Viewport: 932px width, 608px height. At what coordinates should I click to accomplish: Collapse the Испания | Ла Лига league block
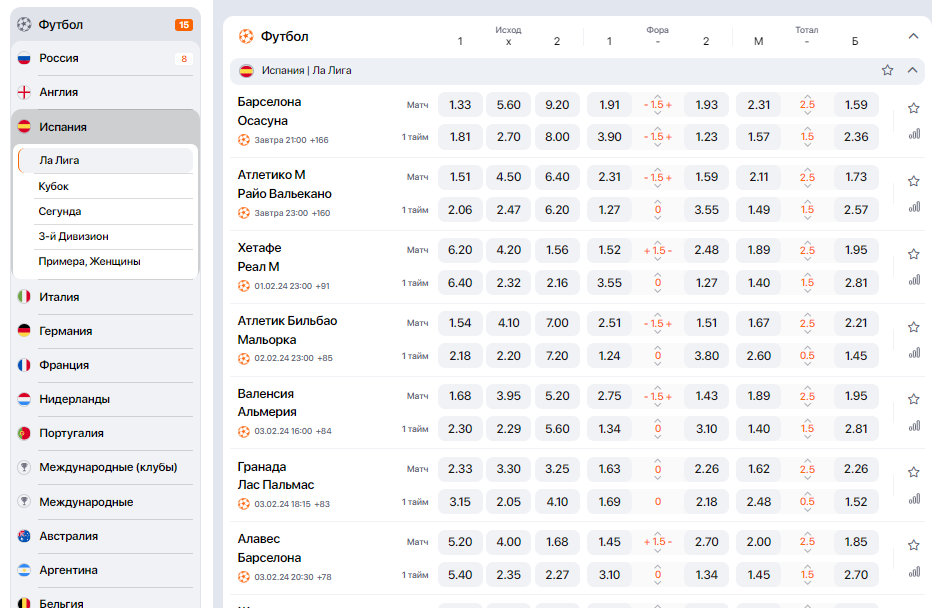(912, 70)
